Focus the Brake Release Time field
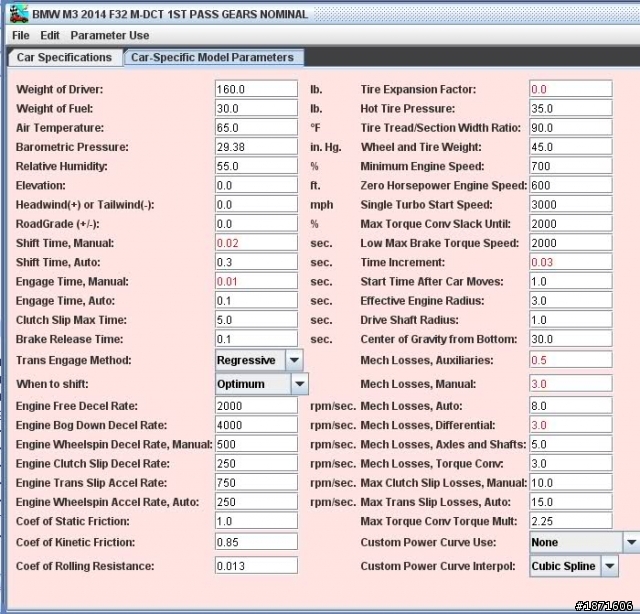 (x=256, y=339)
